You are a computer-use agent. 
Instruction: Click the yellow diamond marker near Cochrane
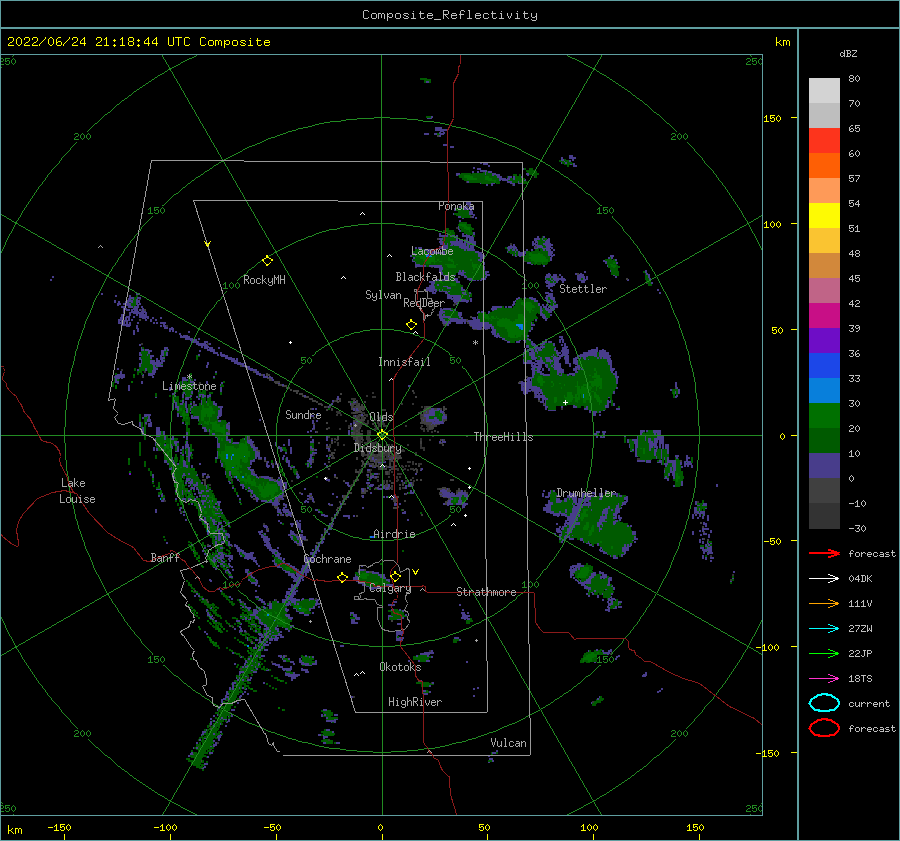click(x=342, y=577)
